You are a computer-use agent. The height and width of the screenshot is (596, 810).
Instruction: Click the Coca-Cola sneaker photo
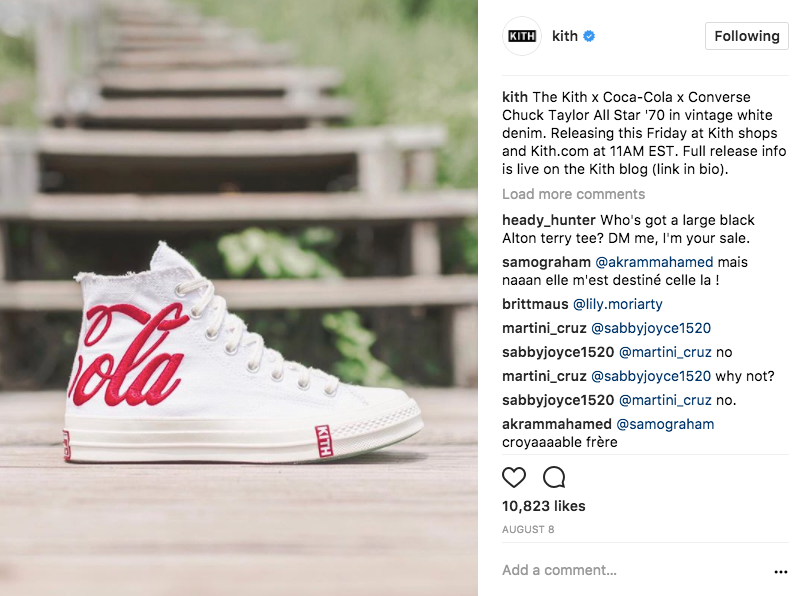pyautogui.click(x=239, y=298)
